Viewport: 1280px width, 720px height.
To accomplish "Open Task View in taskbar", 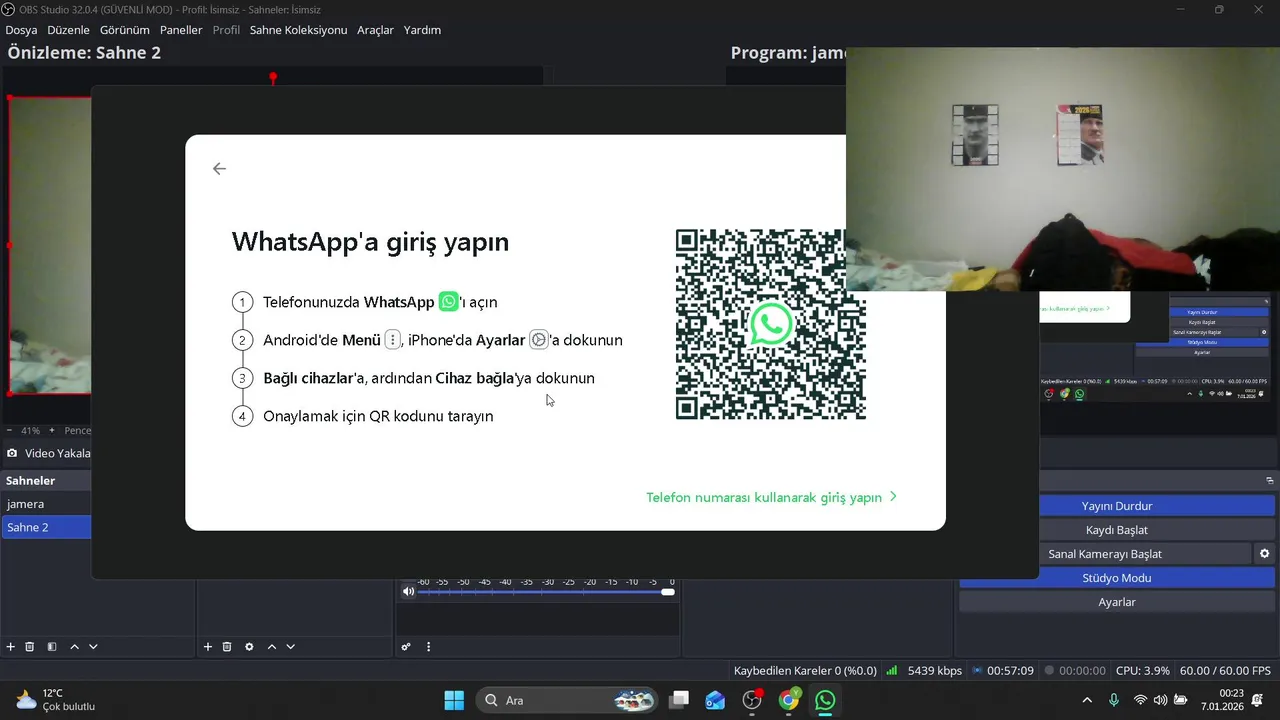I will coord(679,700).
